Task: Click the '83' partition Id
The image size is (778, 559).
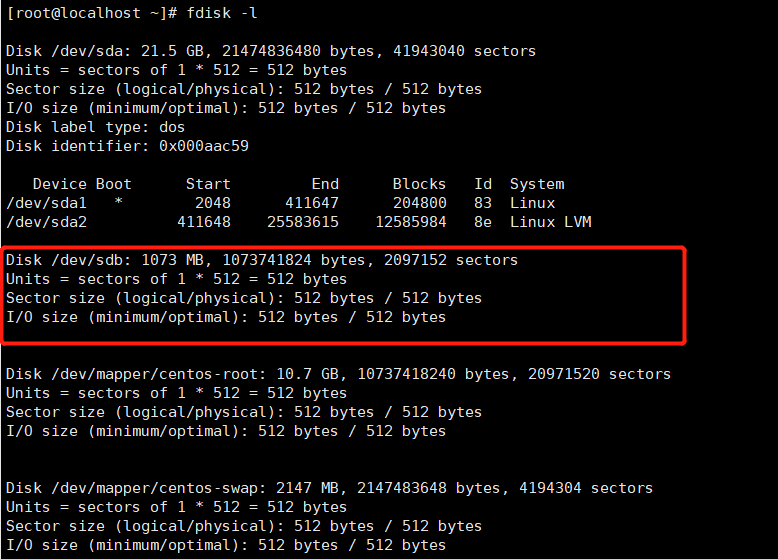Action: (x=483, y=203)
